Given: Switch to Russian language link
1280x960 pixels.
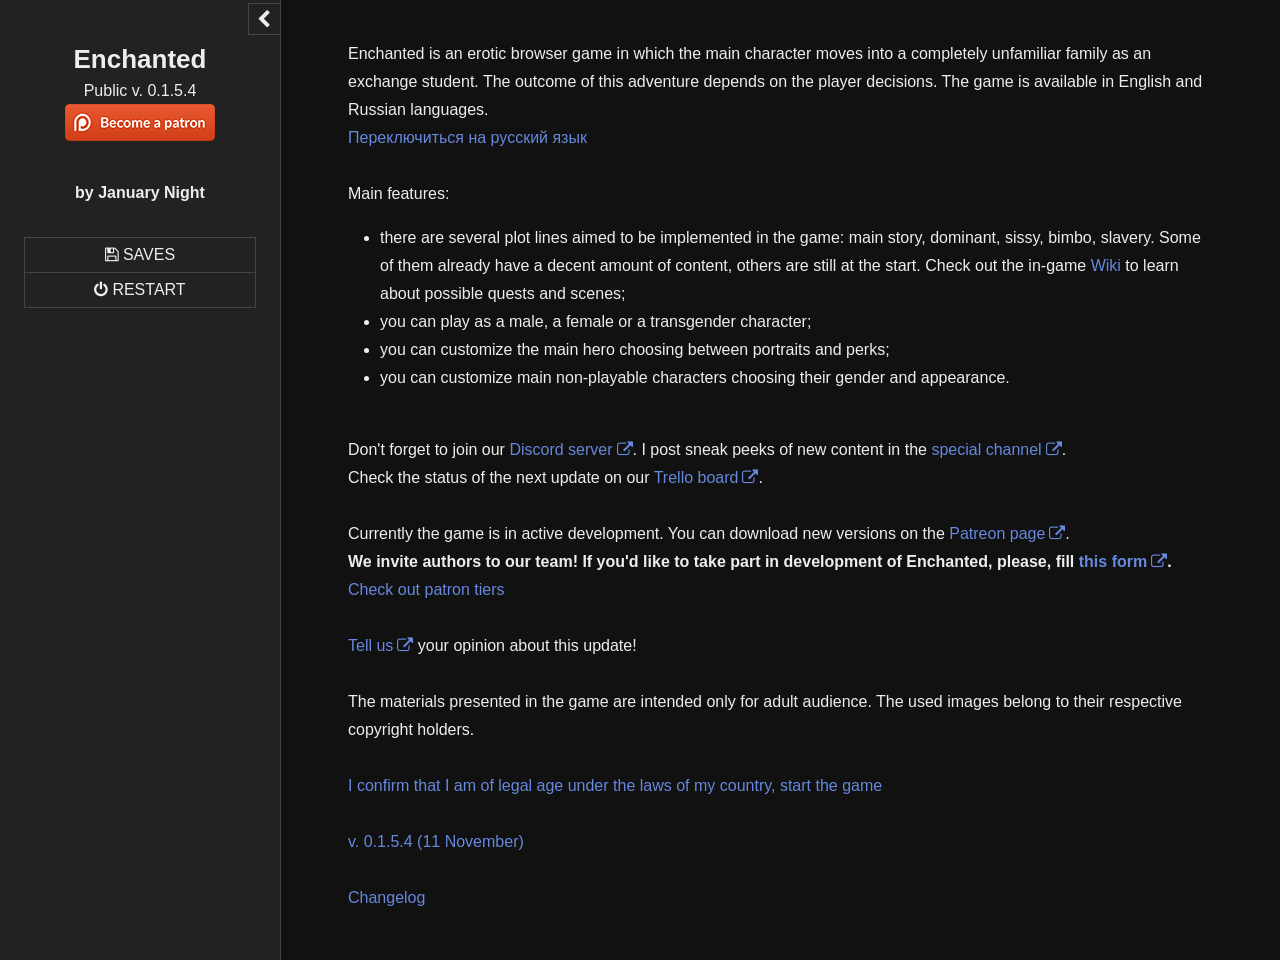Looking at the screenshot, I should pyautogui.click(x=467, y=138).
